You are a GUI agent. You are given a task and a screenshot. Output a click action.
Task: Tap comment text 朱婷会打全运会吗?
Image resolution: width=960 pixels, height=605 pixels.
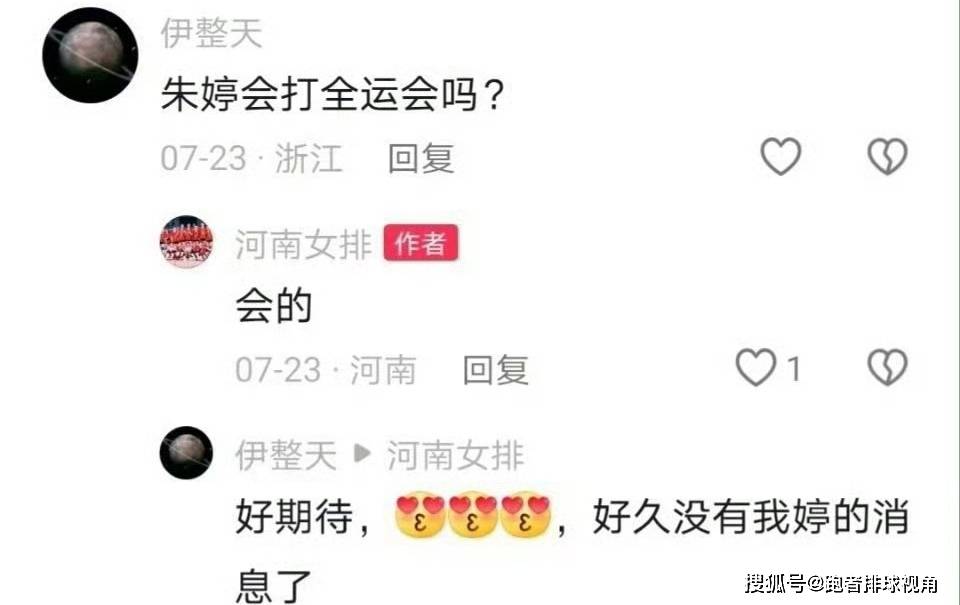[332, 95]
